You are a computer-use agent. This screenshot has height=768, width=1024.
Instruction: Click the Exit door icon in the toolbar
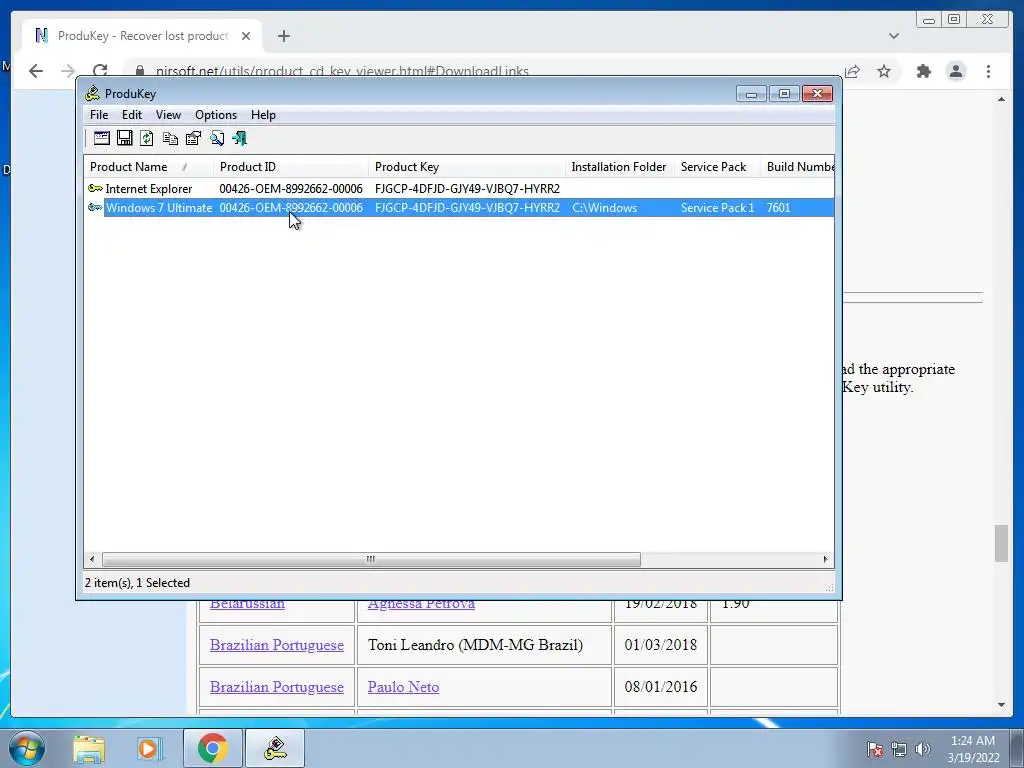pyautogui.click(x=240, y=138)
